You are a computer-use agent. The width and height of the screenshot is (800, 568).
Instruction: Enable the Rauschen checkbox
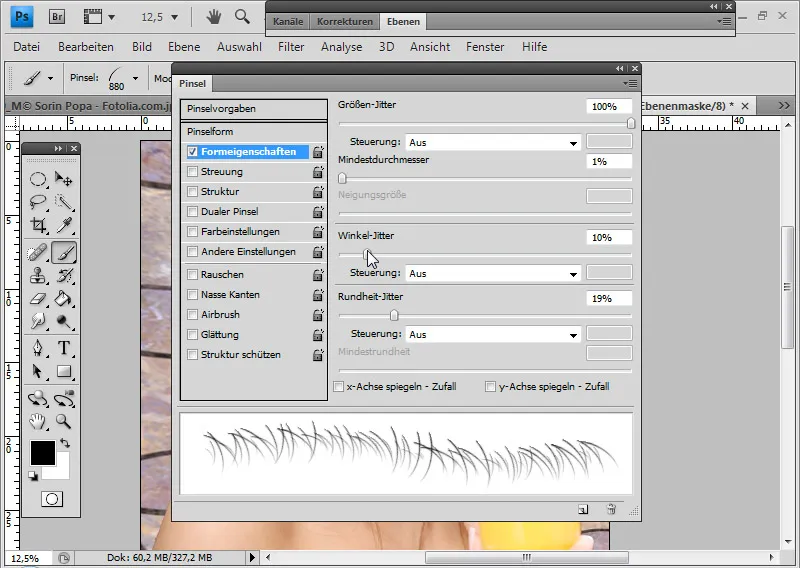tap(192, 275)
